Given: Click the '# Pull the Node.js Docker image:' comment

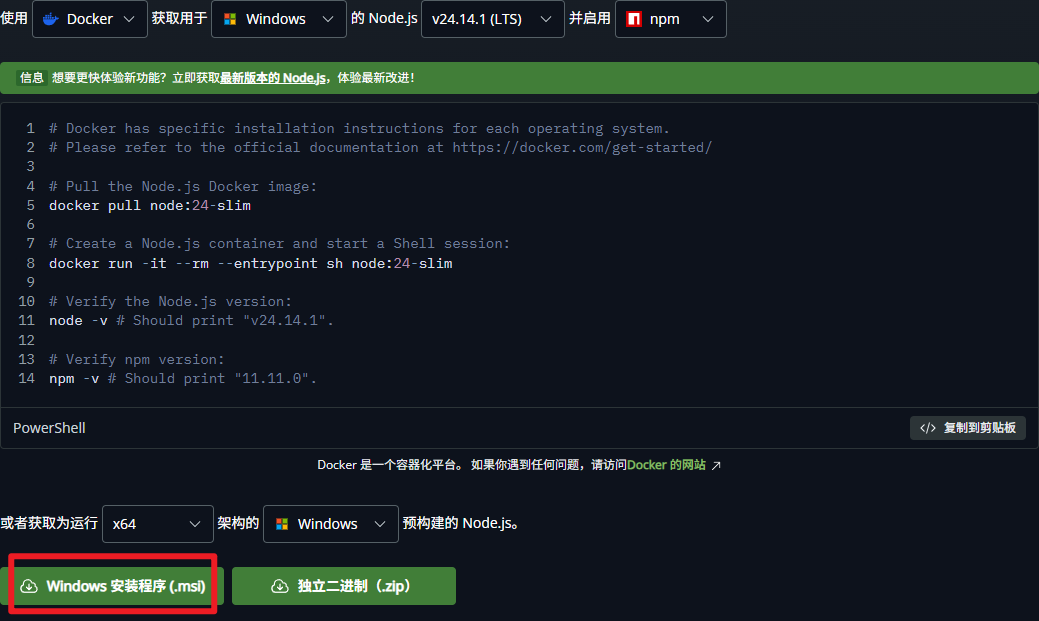Looking at the screenshot, I should click(x=183, y=186).
